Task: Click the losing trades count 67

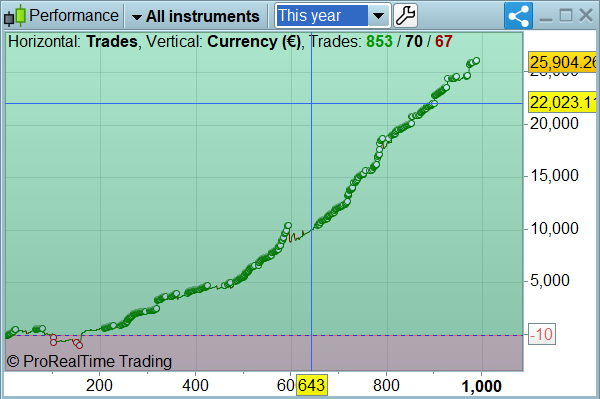Action: [444, 41]
